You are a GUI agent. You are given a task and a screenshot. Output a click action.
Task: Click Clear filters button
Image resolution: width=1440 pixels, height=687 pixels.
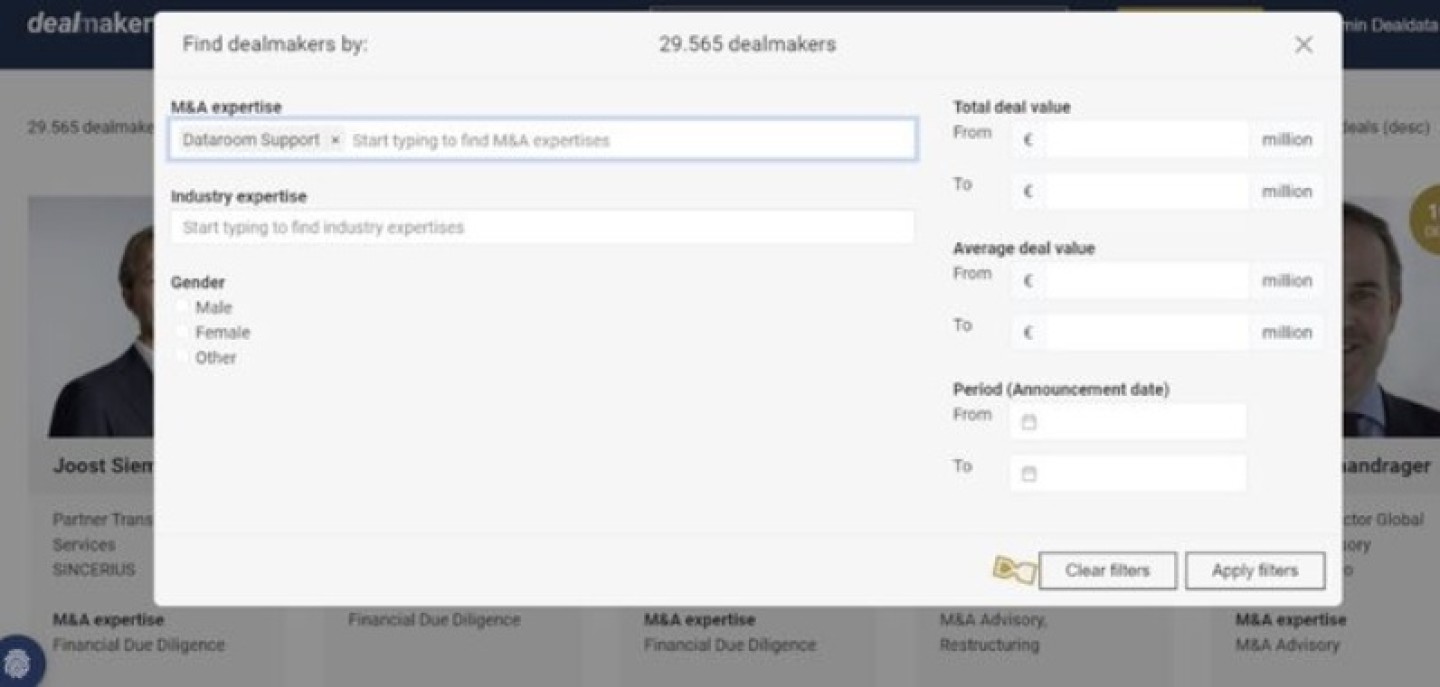click(1107, 571)
